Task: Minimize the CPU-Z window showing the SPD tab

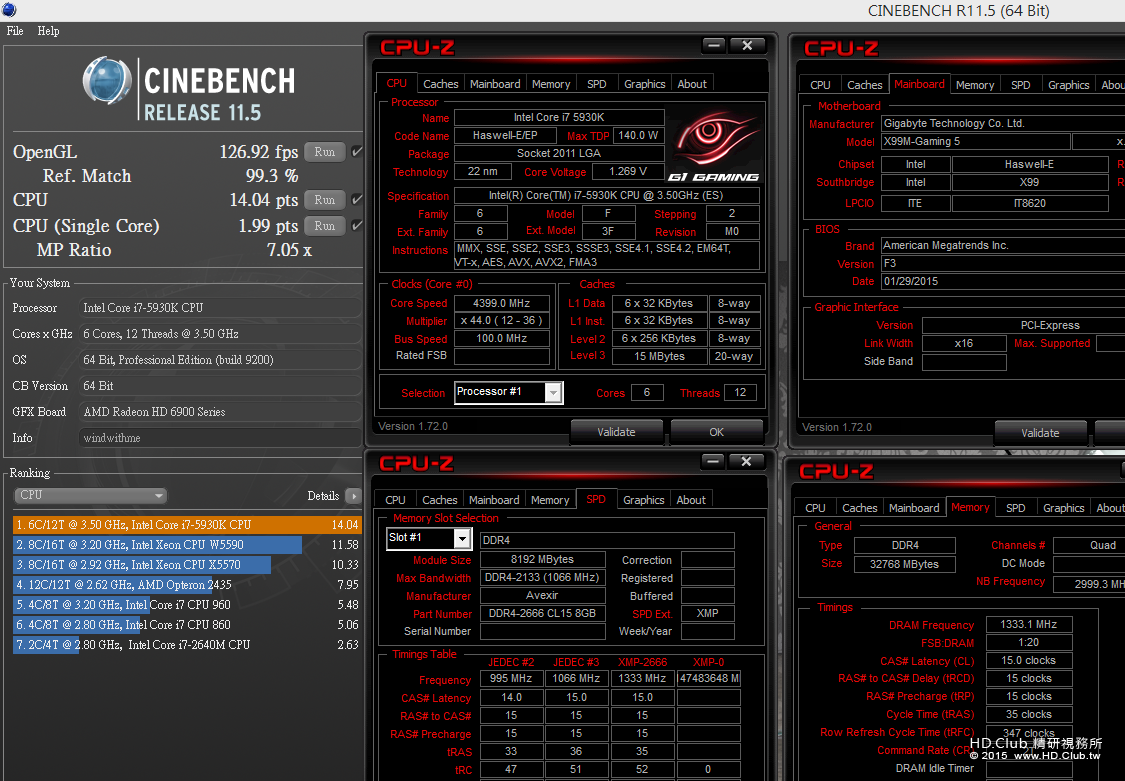Action: pyautogui.click(x=713, y=461)
